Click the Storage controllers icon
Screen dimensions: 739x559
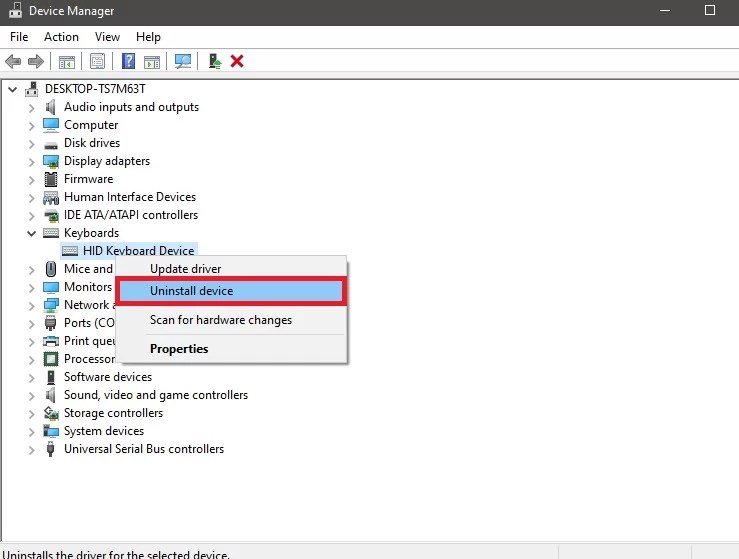click(51, 413)
